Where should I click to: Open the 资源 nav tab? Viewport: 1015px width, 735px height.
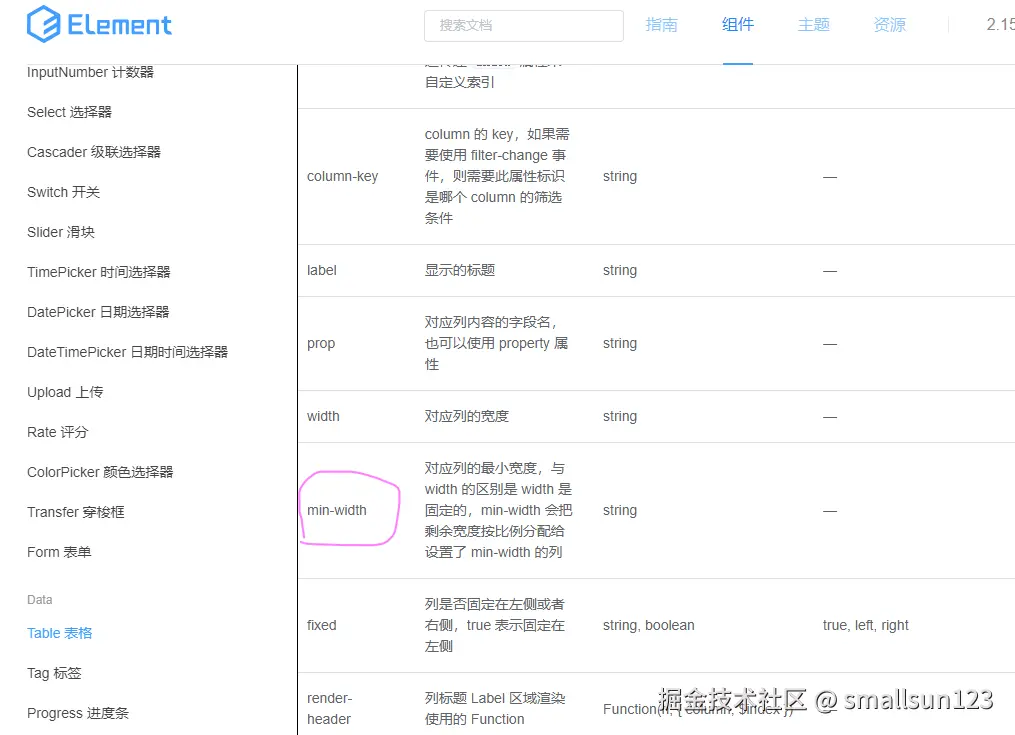click(x=890, y=25)
